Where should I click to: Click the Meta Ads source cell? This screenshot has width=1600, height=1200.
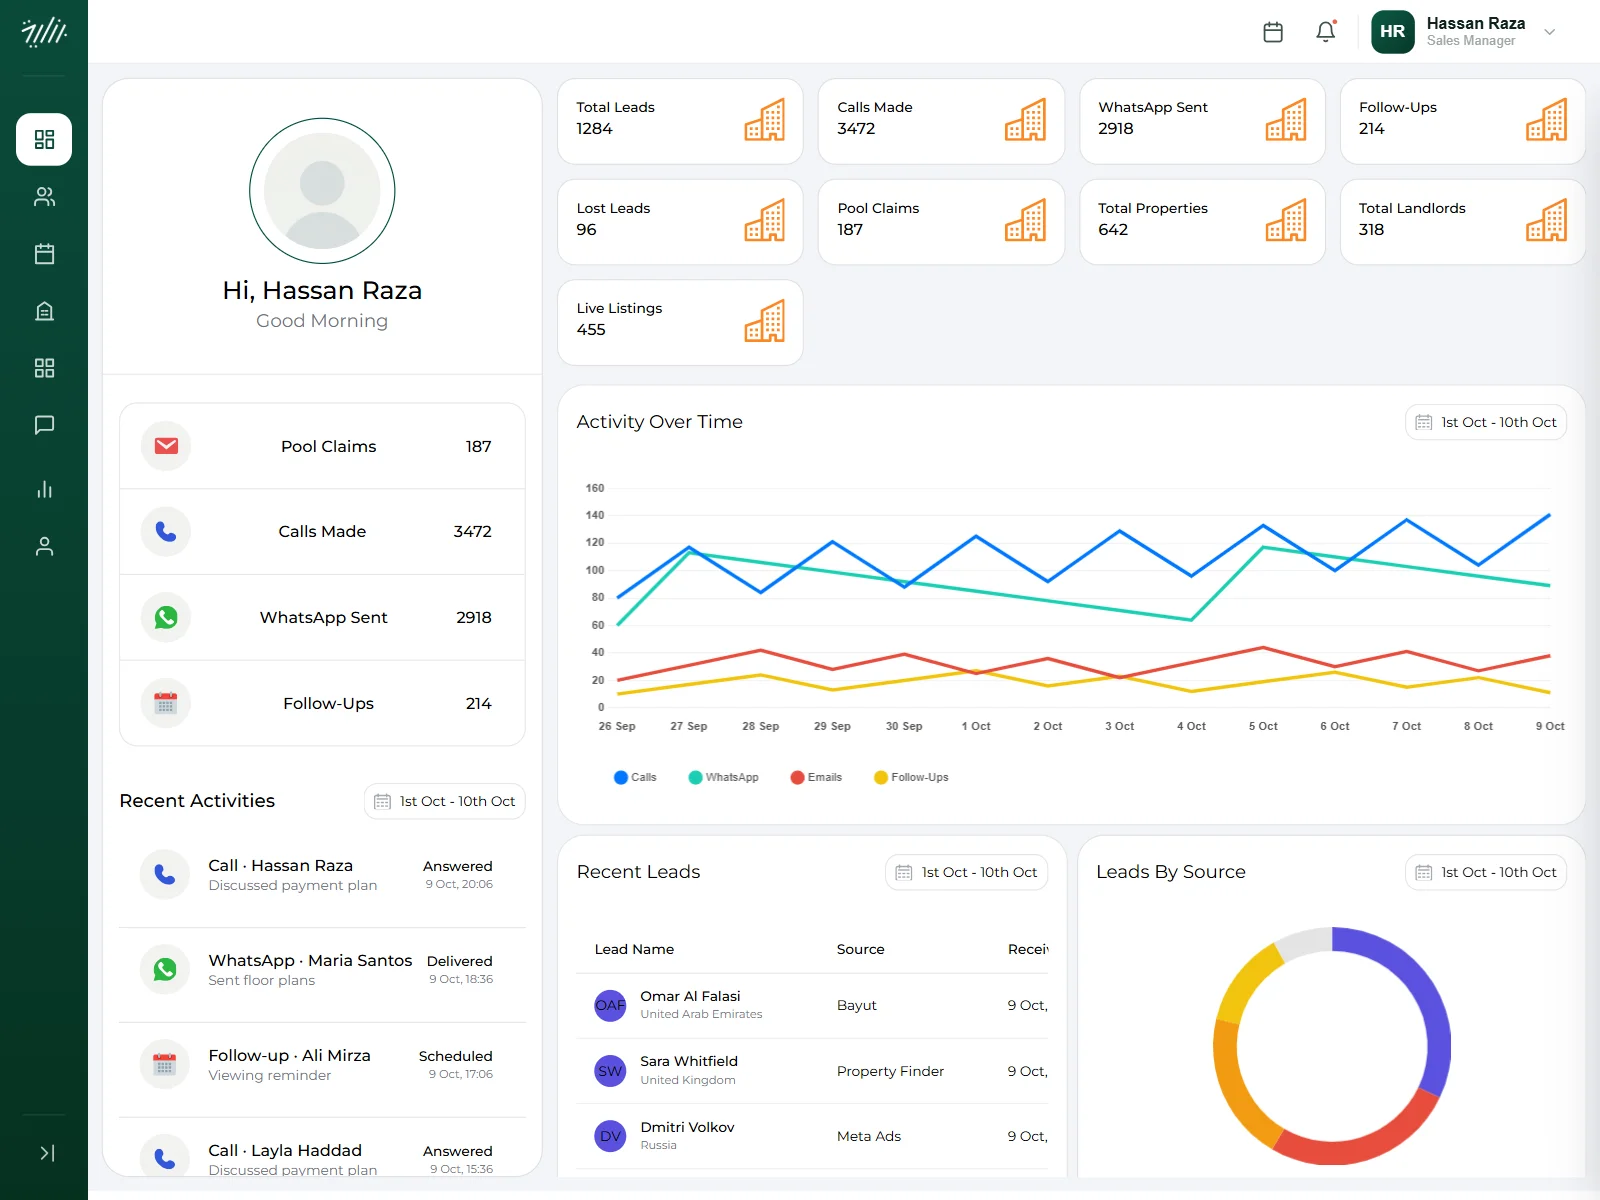(869, 1136)
